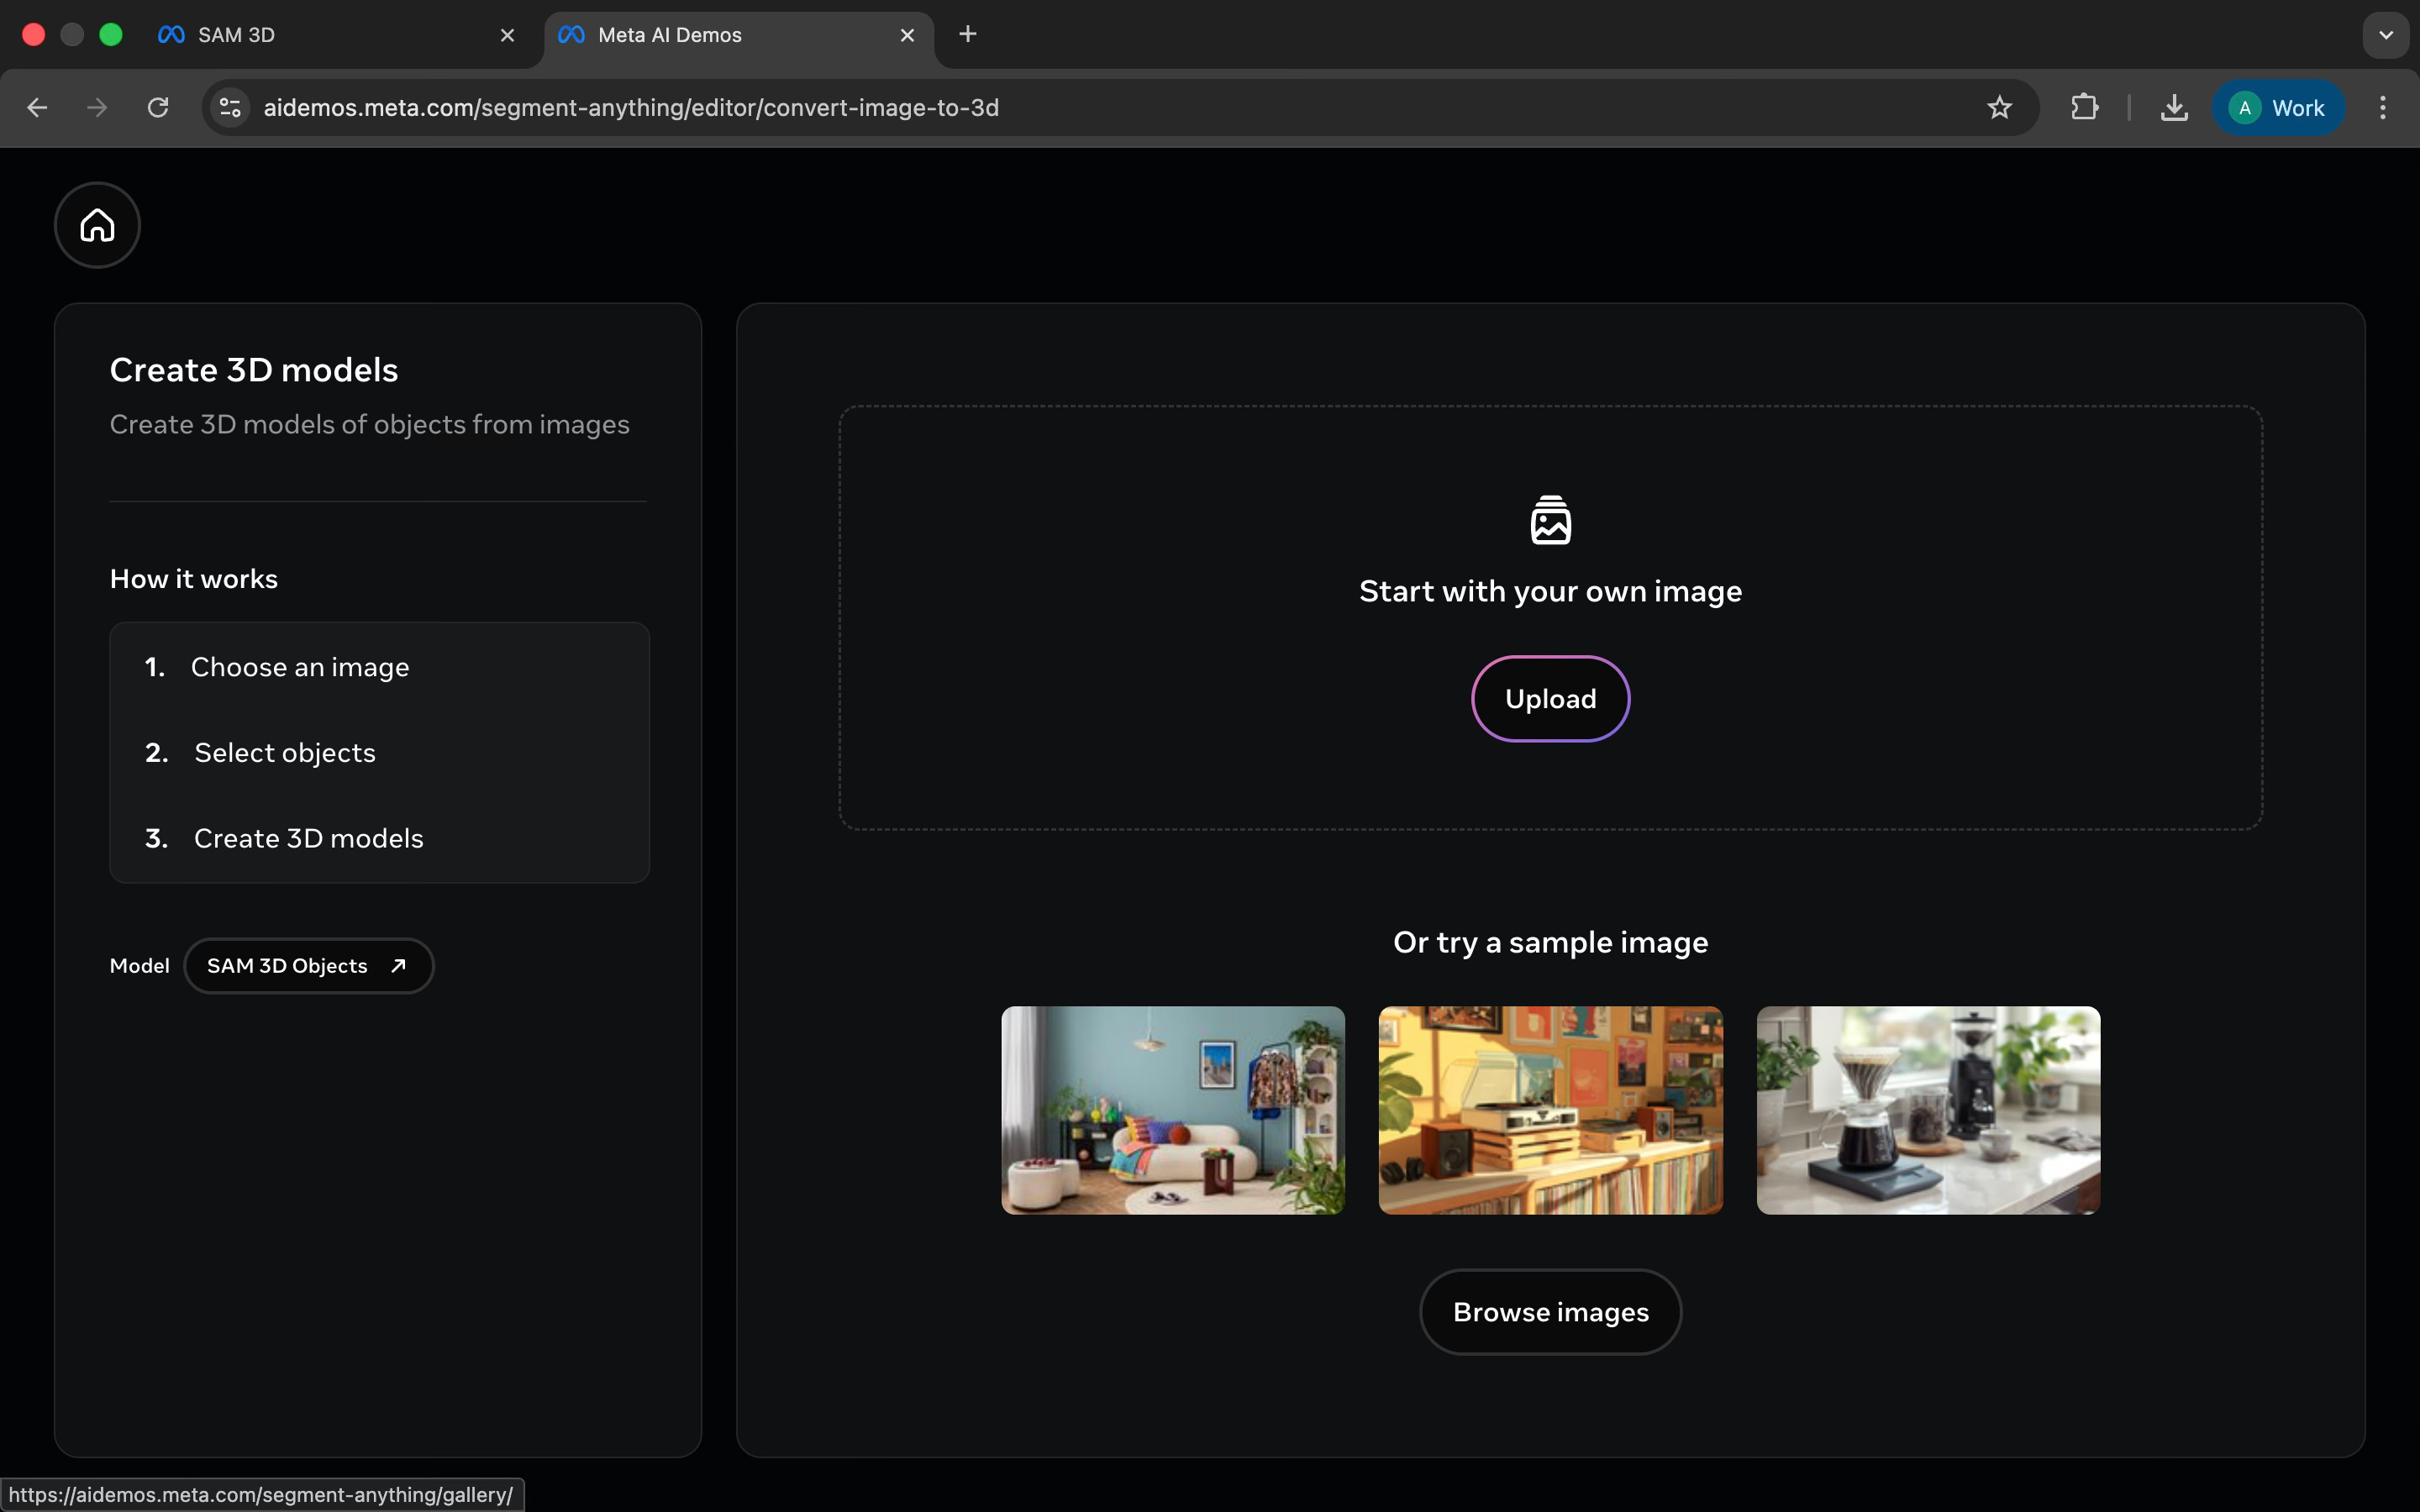View site information icon in address bar

click(x=230, y=108)
